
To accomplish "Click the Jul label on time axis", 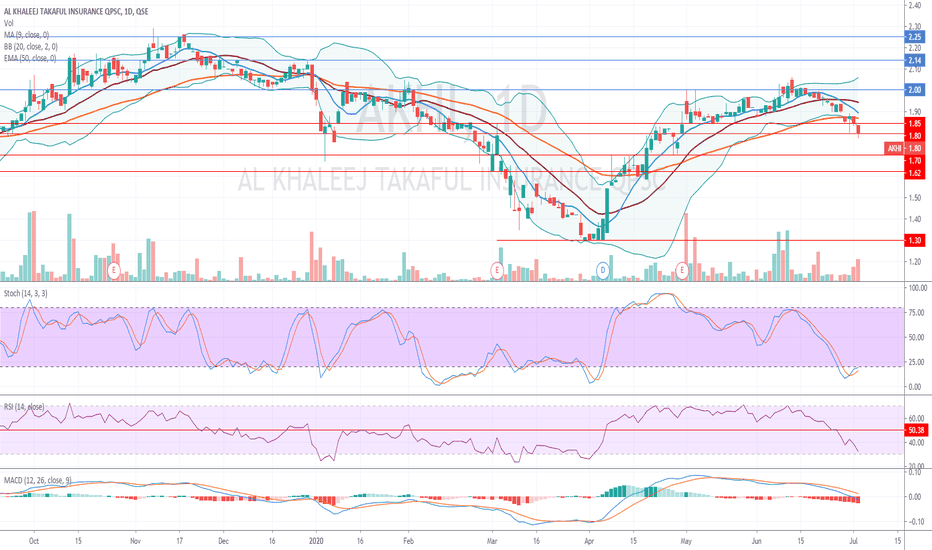I will 854,541.
